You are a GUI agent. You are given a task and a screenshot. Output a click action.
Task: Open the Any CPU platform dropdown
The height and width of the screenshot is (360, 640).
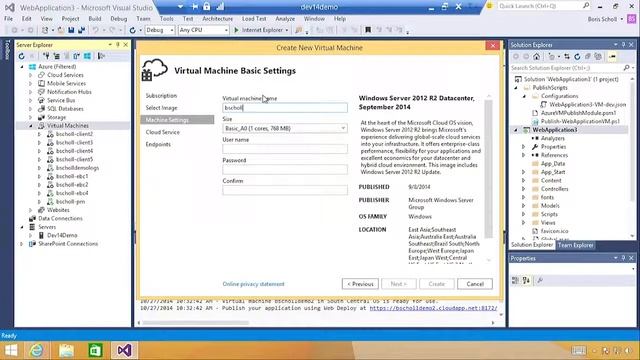(203, 30)
